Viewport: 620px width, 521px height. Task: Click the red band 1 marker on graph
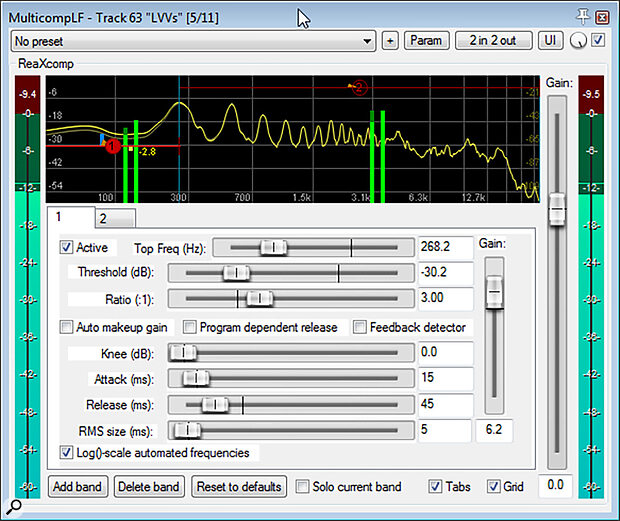point(113,146)
